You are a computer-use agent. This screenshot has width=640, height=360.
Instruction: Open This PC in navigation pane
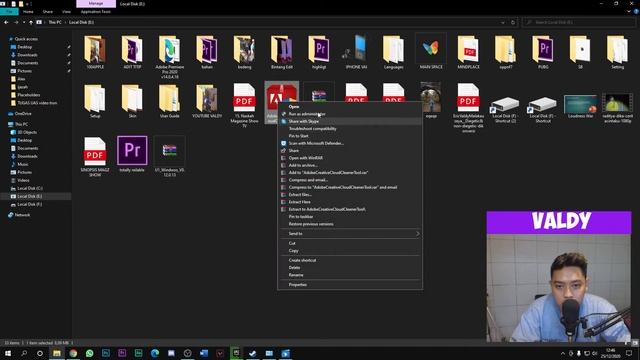coord(21,124)
